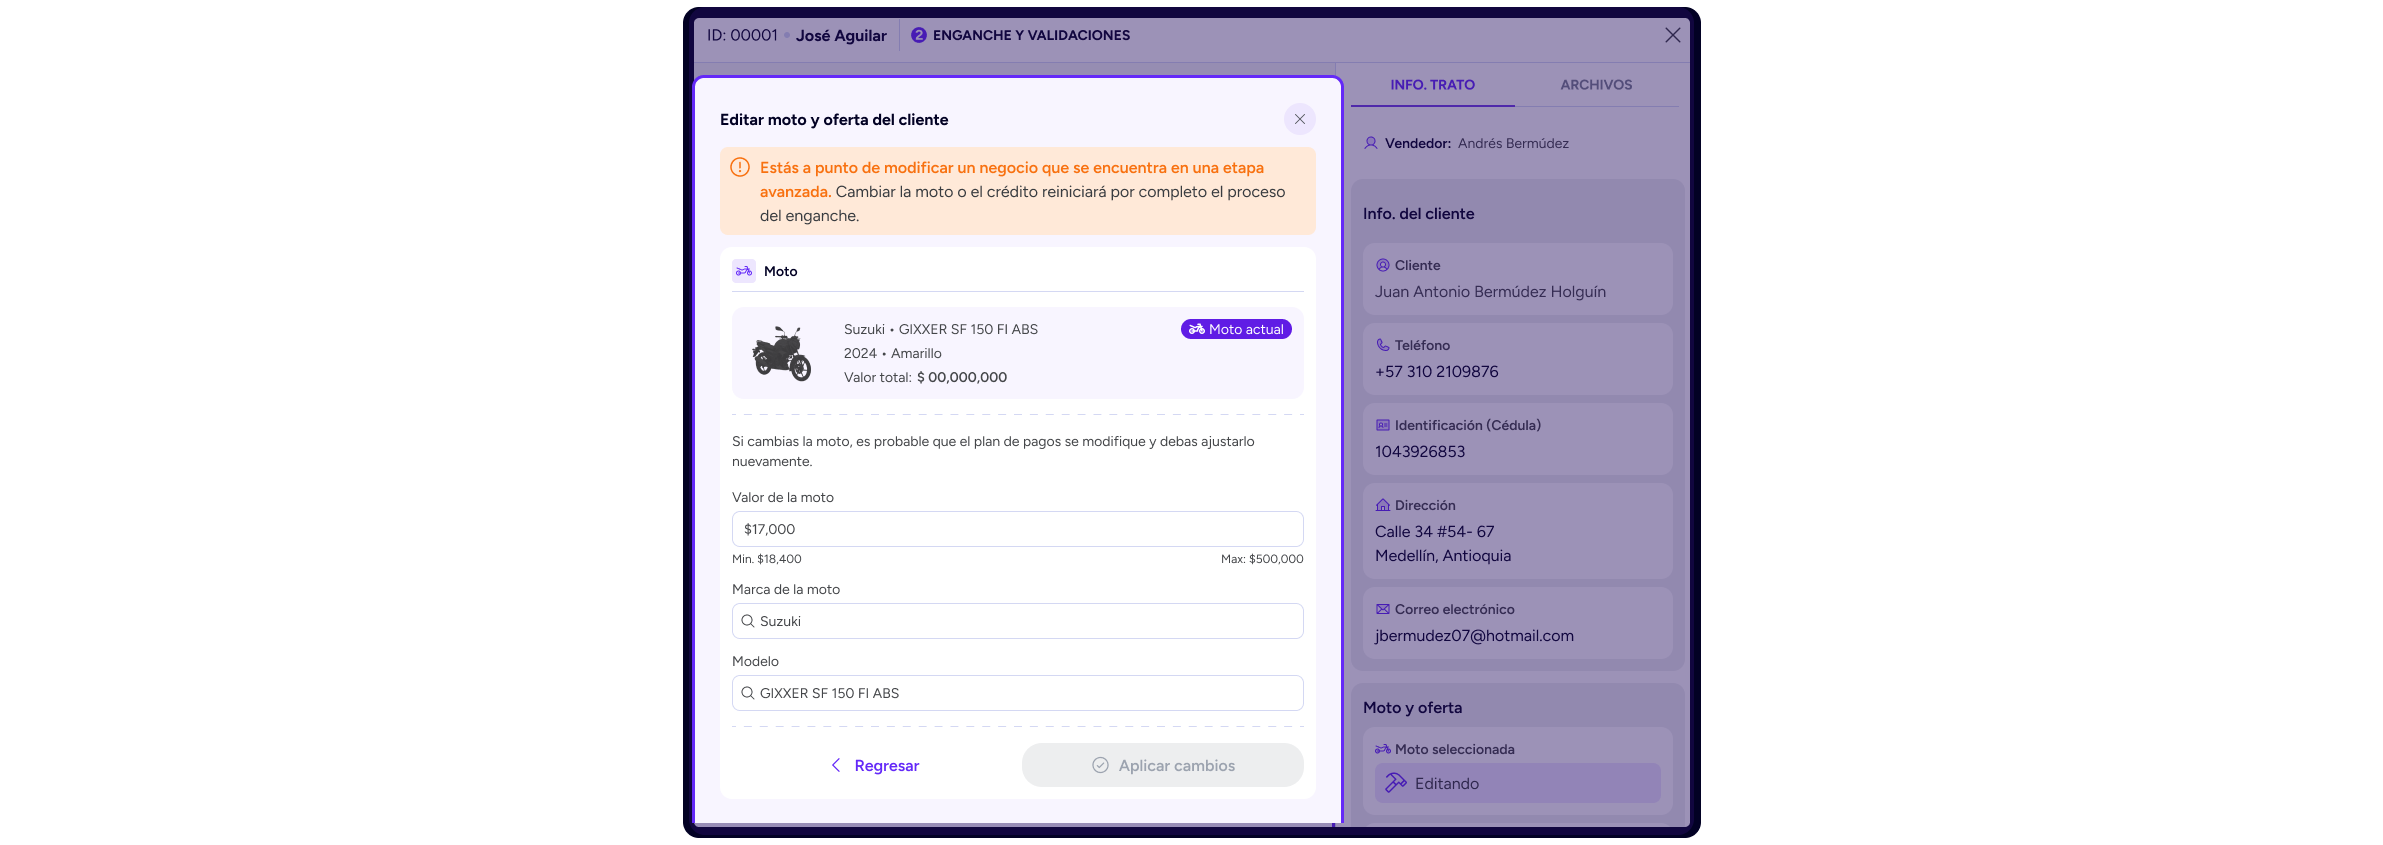Click Valor total $ 00,000,000 text
The width and height of the screenshot is (2383, 845).
[925, 377]
